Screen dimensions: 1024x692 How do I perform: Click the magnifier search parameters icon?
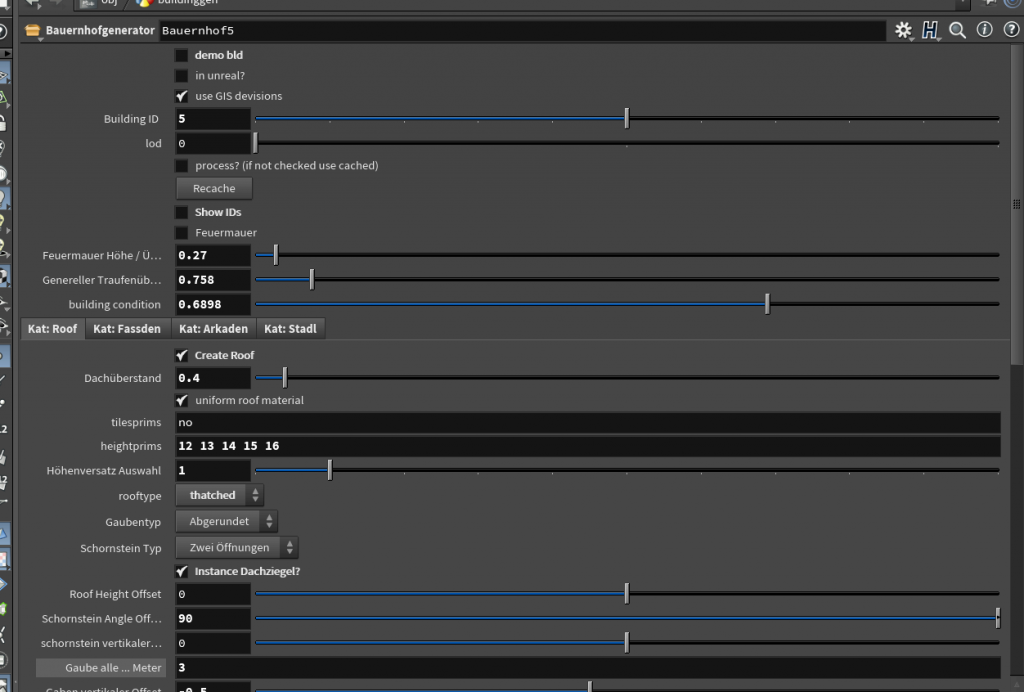point(958,31)
